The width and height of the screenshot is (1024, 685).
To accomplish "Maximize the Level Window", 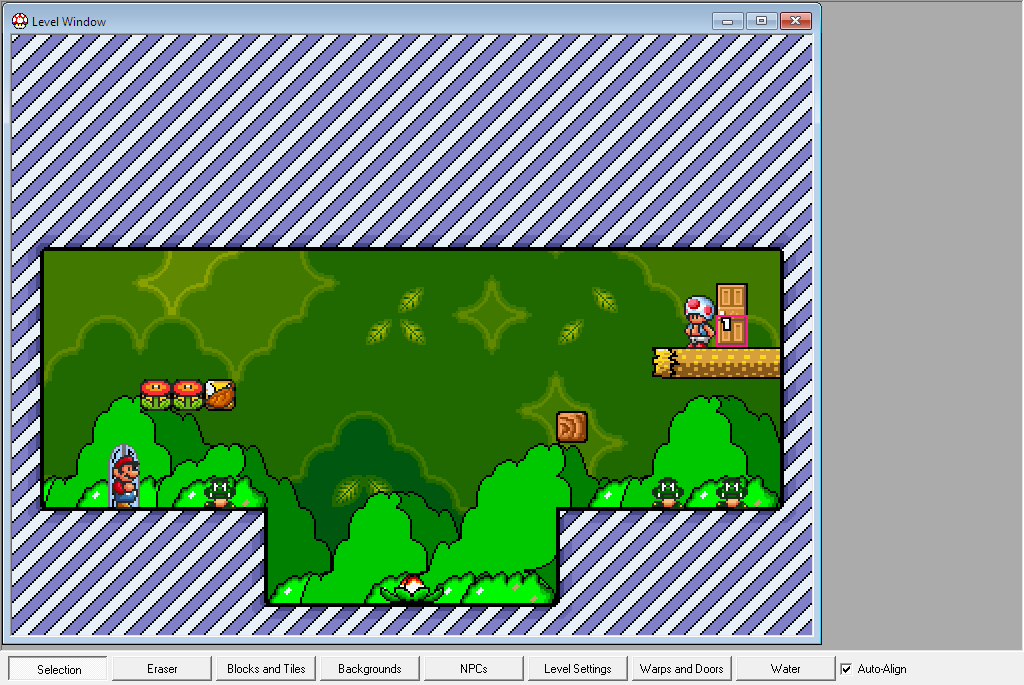I will [761, 21].
